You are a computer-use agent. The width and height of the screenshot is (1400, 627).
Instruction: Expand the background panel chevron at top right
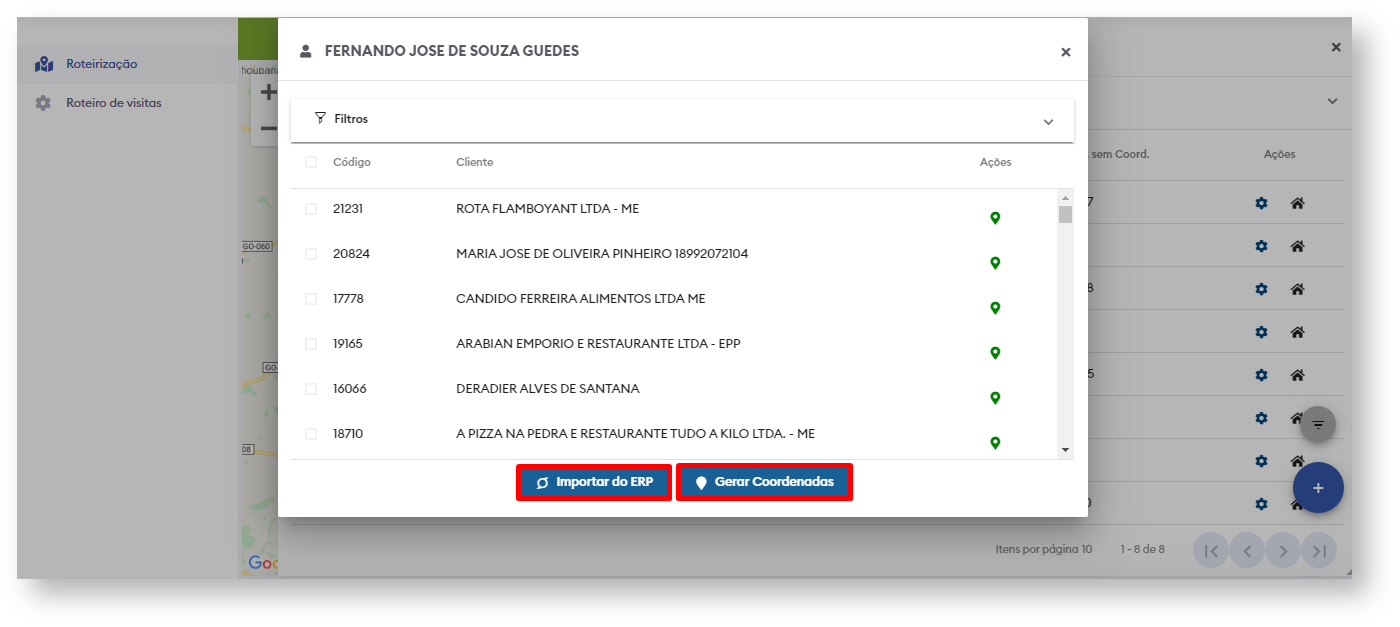click(1332, 101)
